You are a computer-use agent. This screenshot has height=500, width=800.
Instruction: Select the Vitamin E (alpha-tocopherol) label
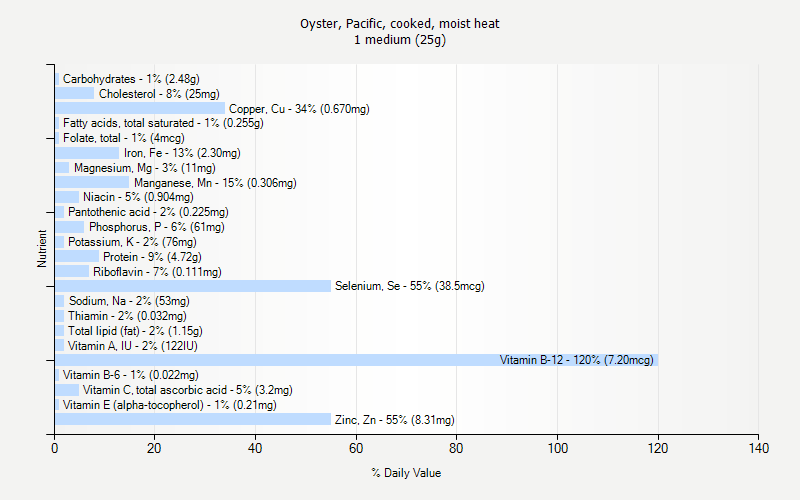[169, 405]
